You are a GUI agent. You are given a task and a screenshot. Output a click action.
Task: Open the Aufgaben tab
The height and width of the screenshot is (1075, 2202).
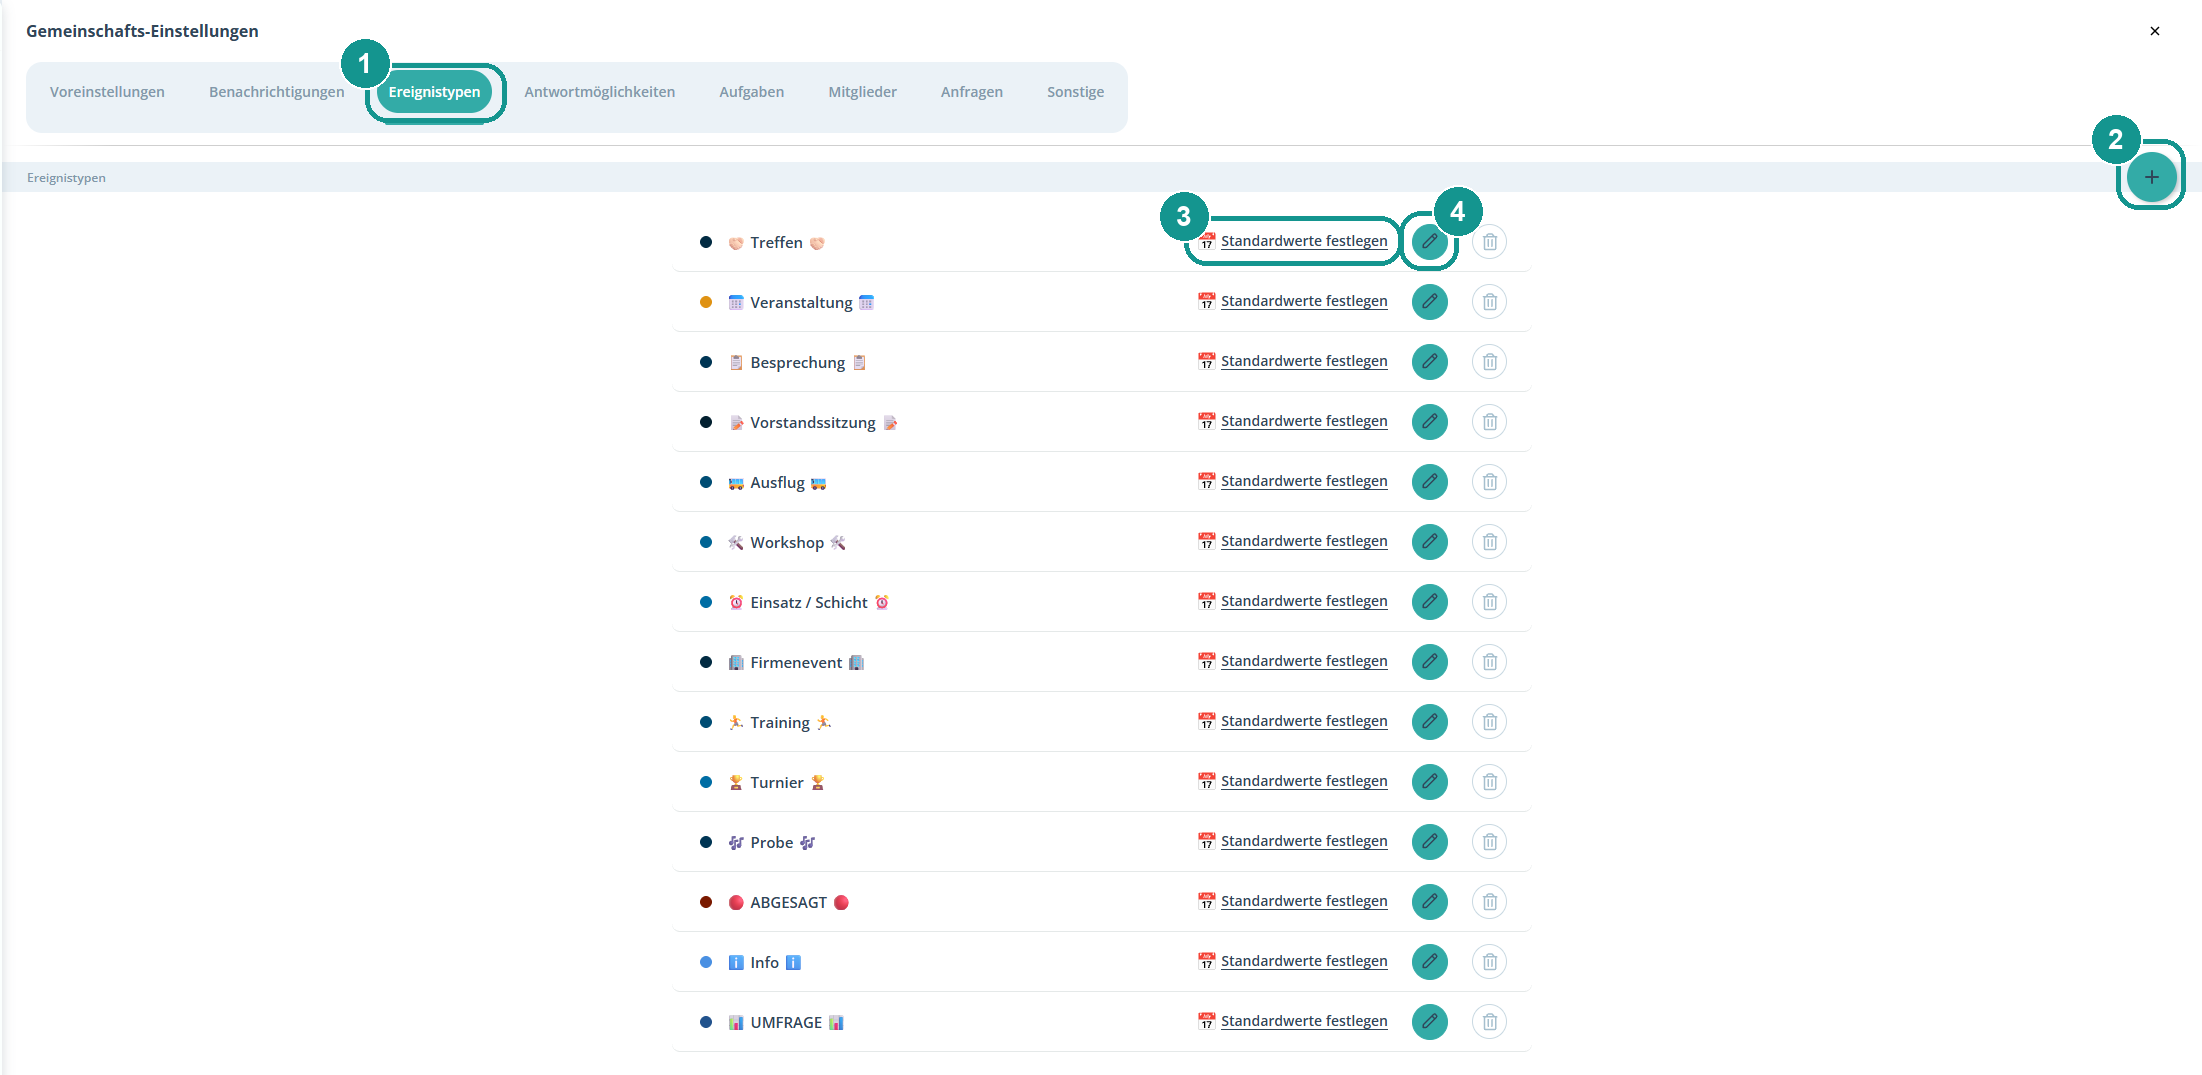[x=751, y=92]
